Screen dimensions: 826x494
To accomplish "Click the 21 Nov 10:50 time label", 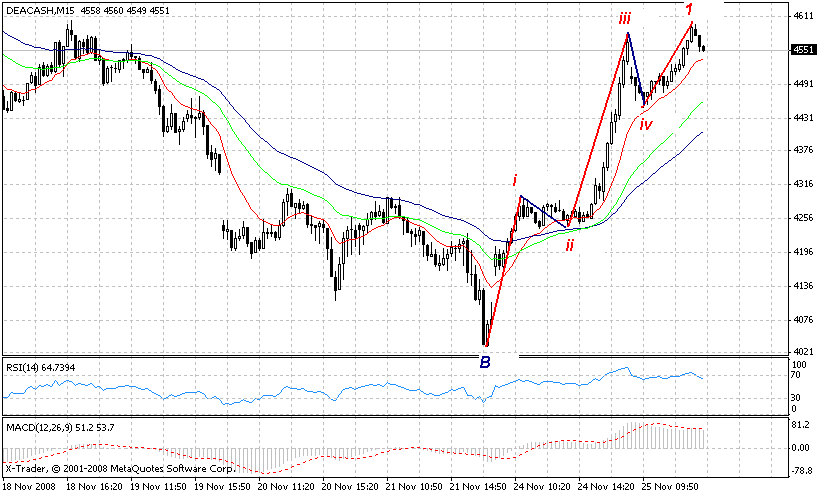I will pyautogui.click(x=415, y=487).
